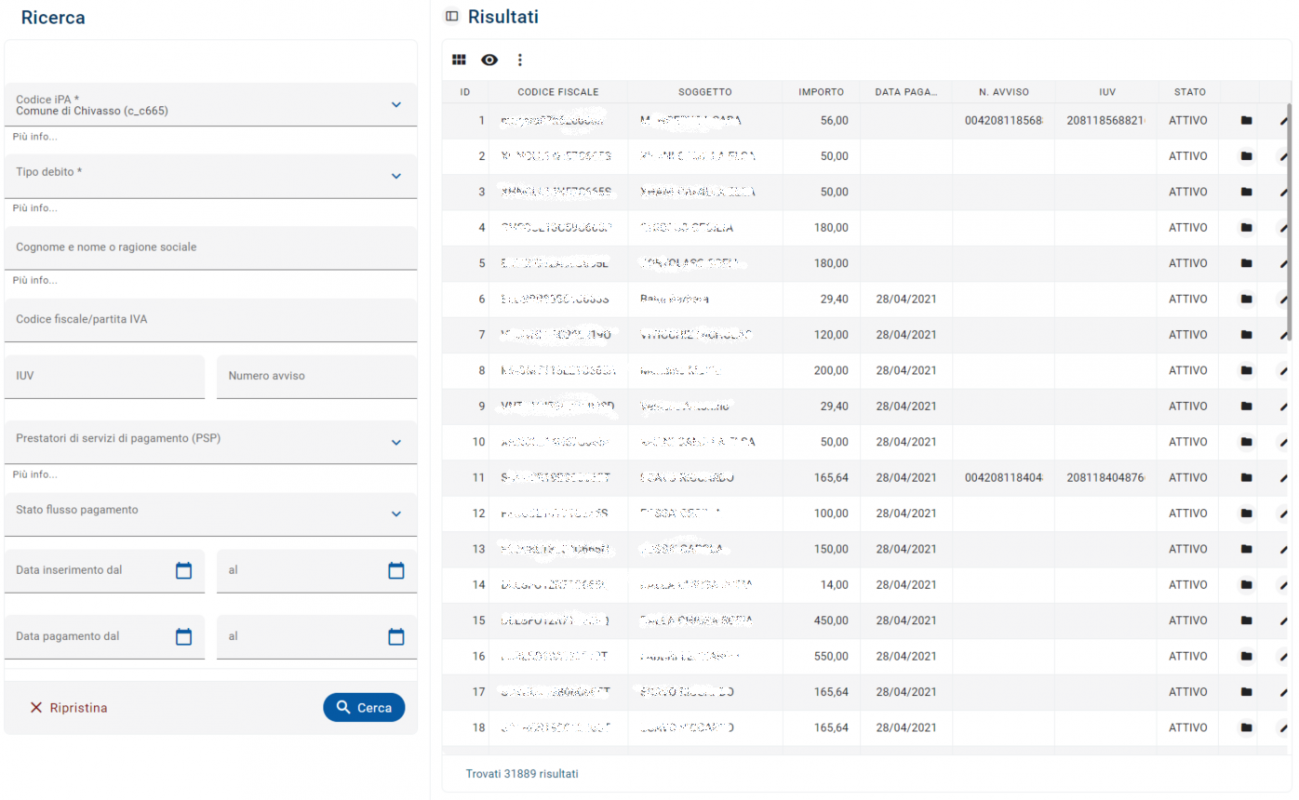1299x800 pixels.
Task: Open calendar for Data pagamento dal
Action: [184, 637]
